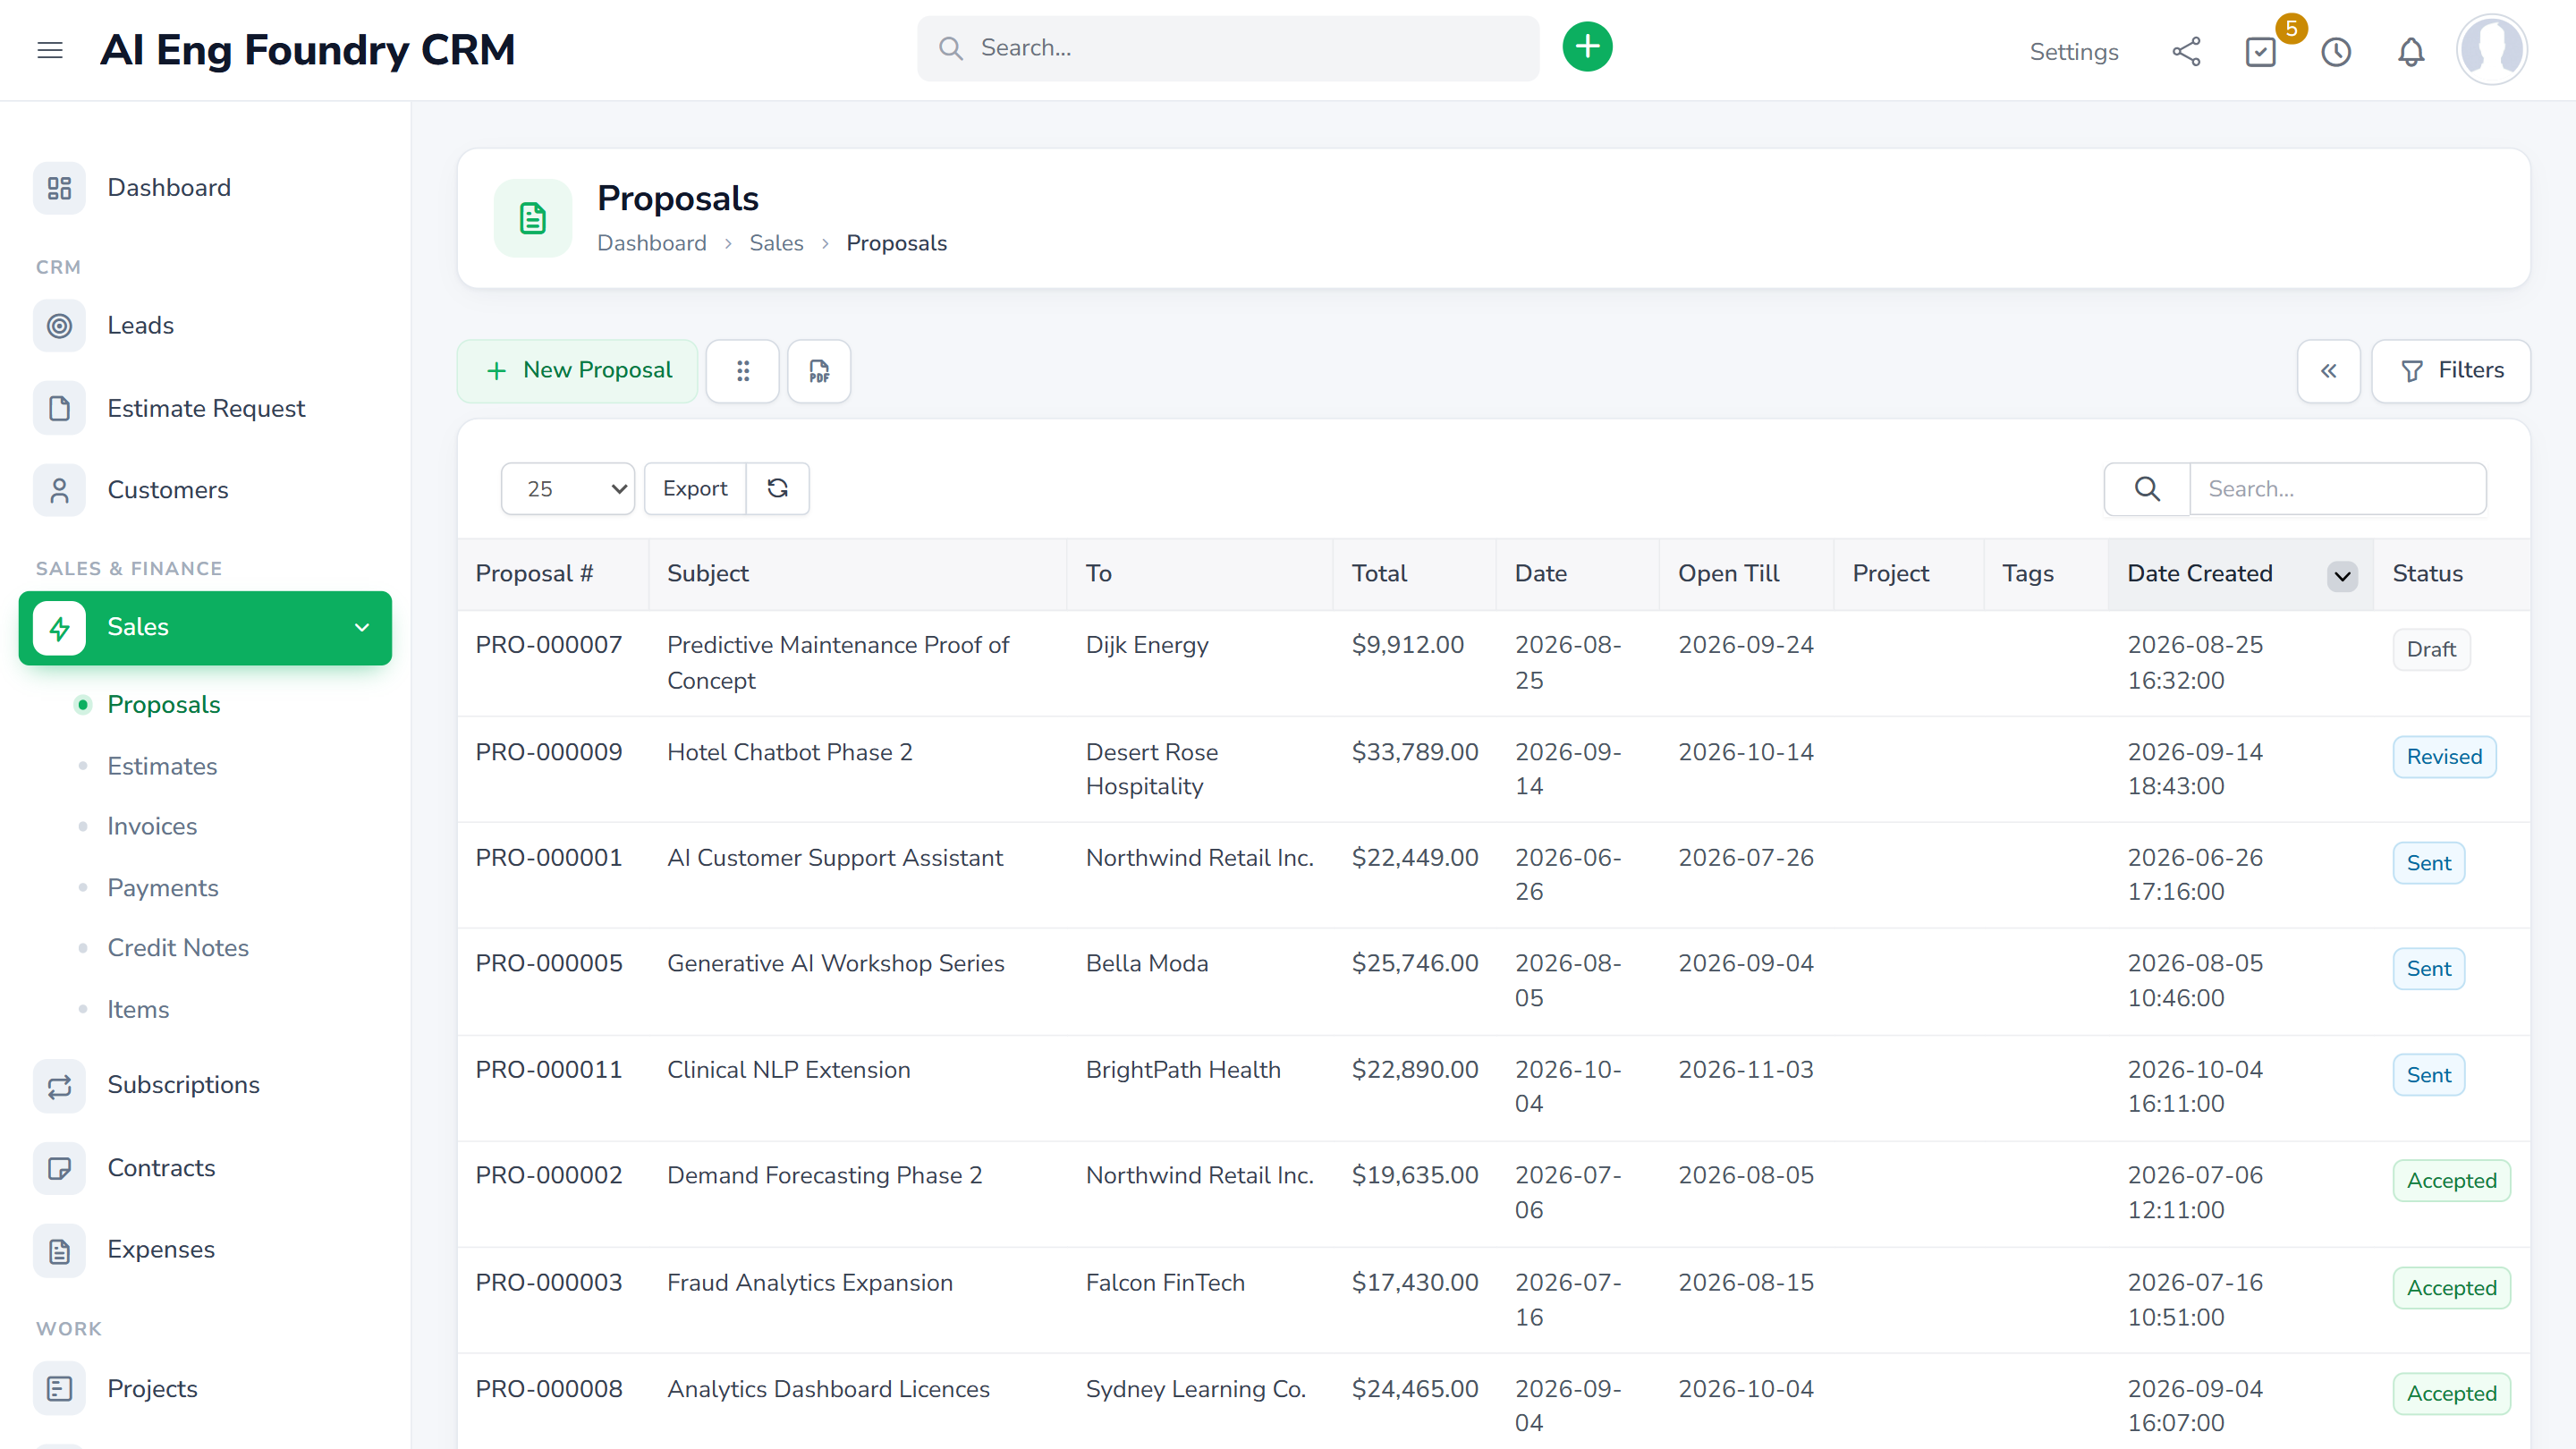Sort by Date Created column arrow
Image resolution: width=2576 pixels, height=1449 pixels.
click(2342, 576)
